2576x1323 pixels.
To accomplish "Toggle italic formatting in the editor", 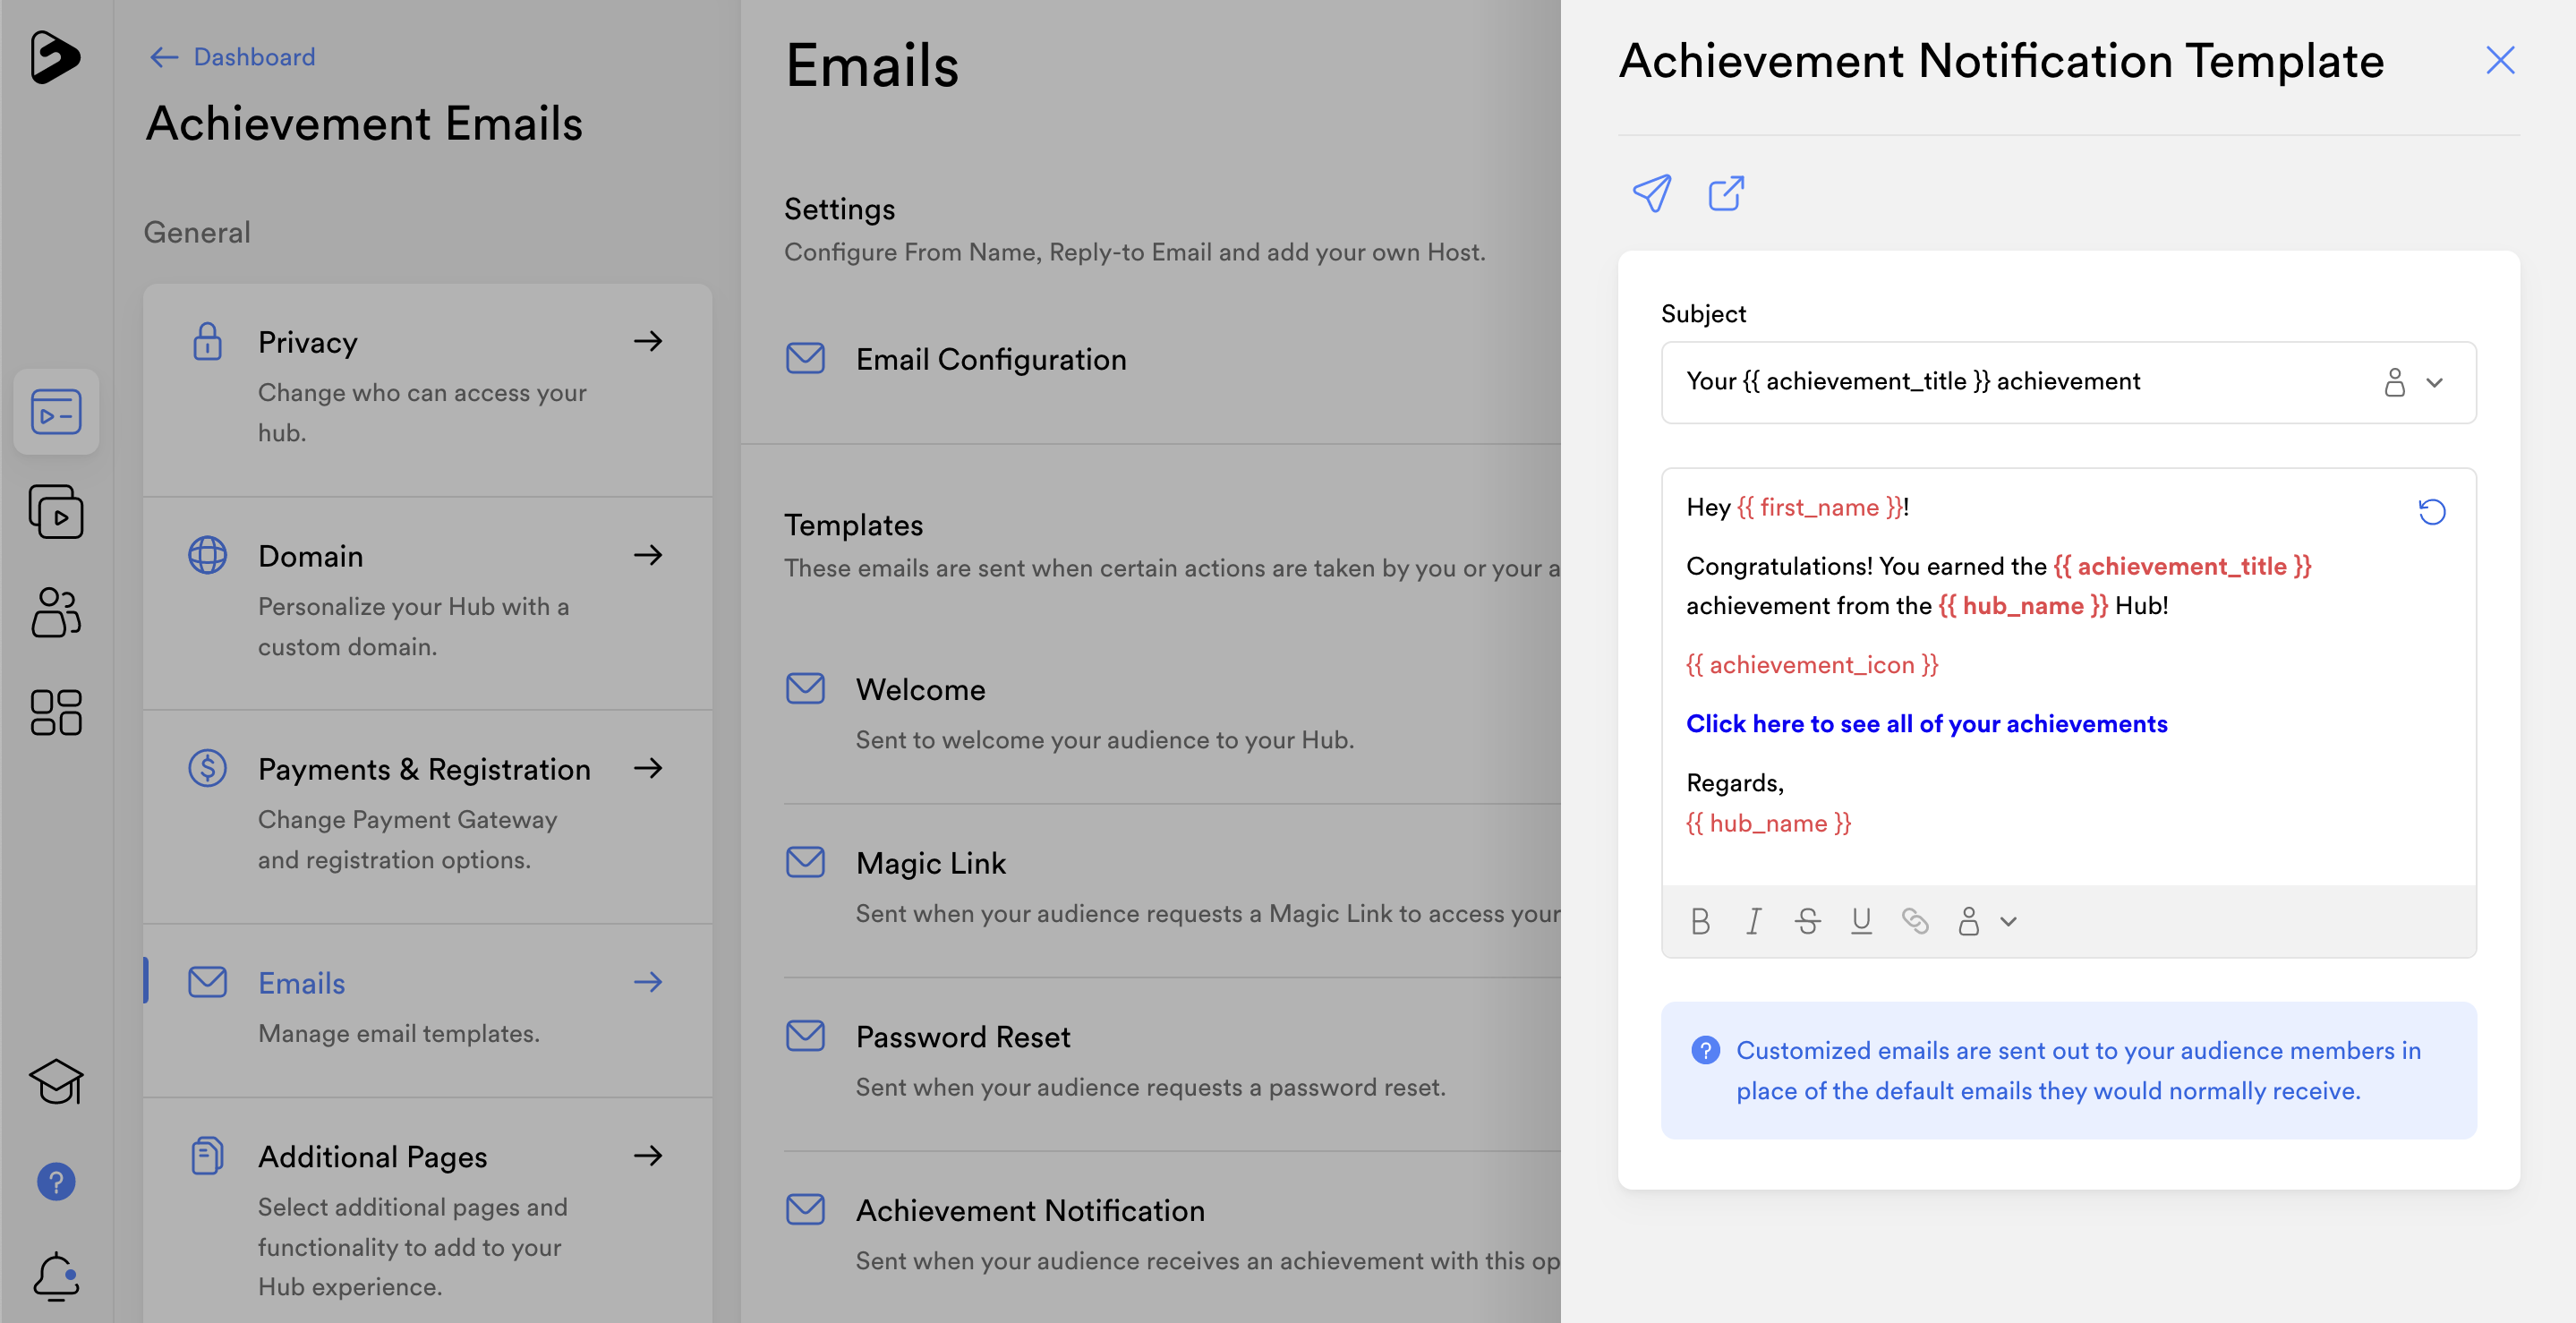I will click(1753, 921).
